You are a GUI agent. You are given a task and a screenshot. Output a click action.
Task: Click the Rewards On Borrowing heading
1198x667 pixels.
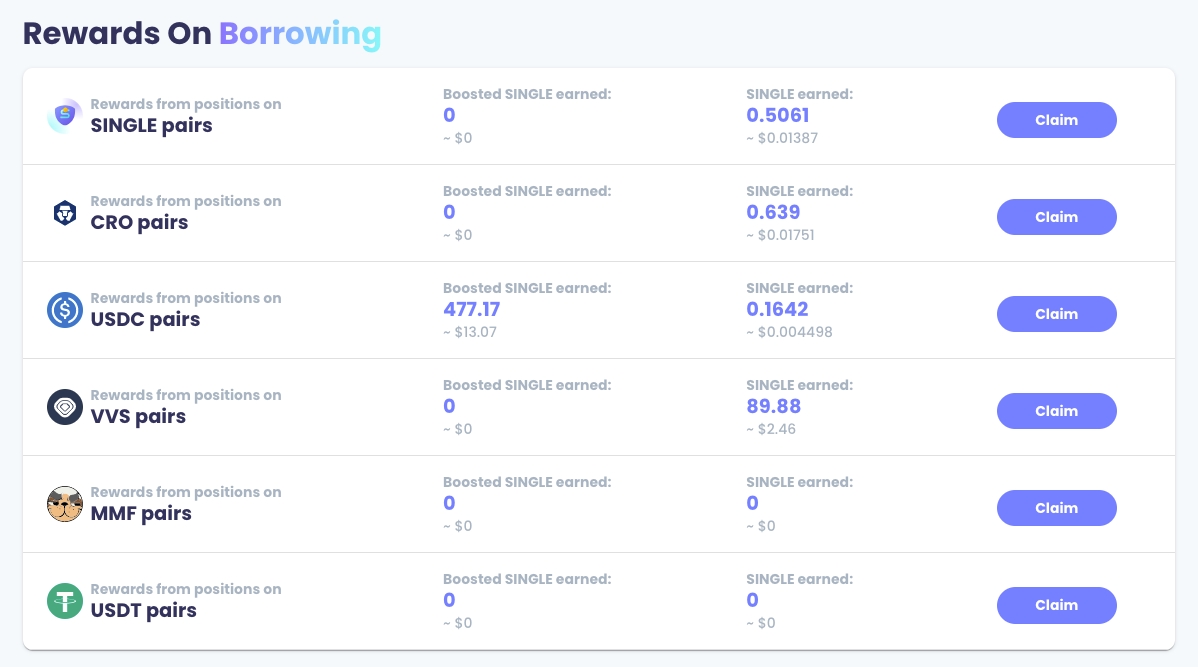(x=202, y=33)
